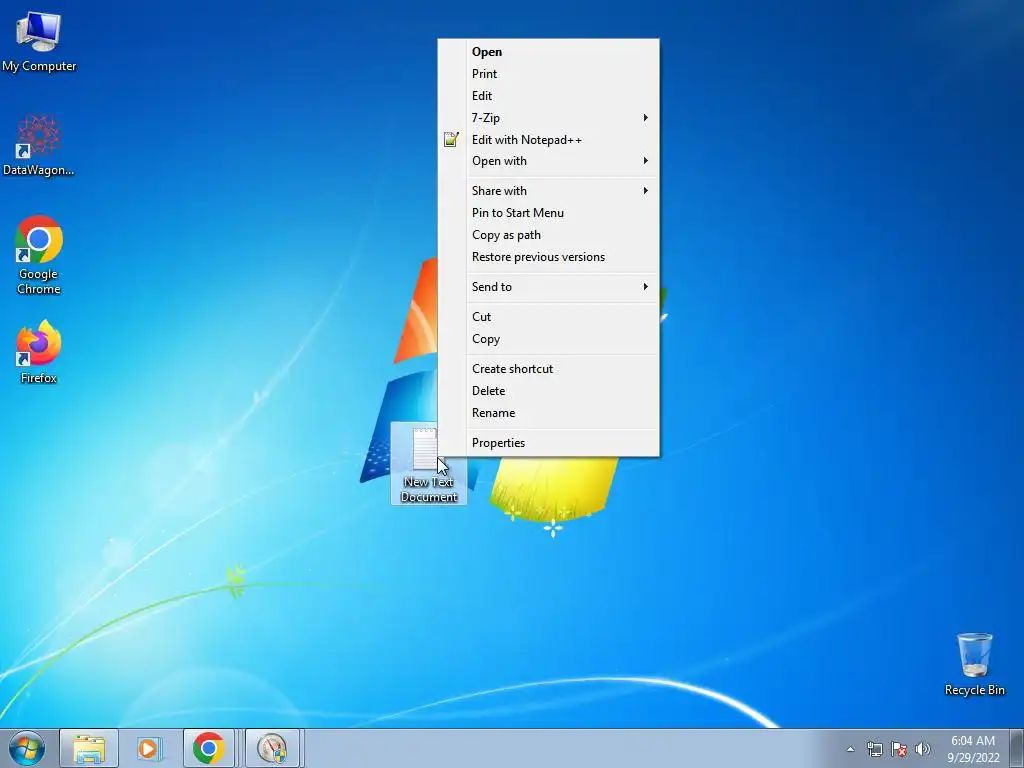Select the Firefox desktop shortcut
This screenshot has height=768, width=1024.
(39, 351)
